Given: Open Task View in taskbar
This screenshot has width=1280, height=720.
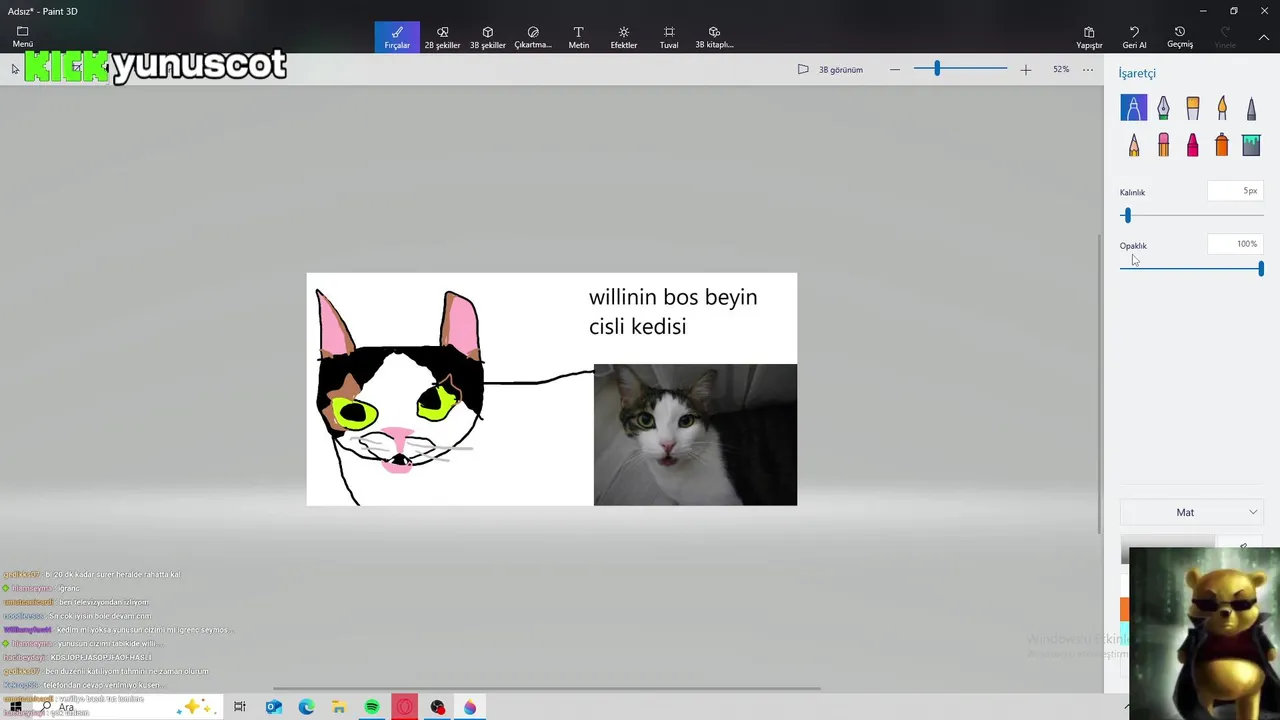Looking at the screenshot, I should (240, 707).
